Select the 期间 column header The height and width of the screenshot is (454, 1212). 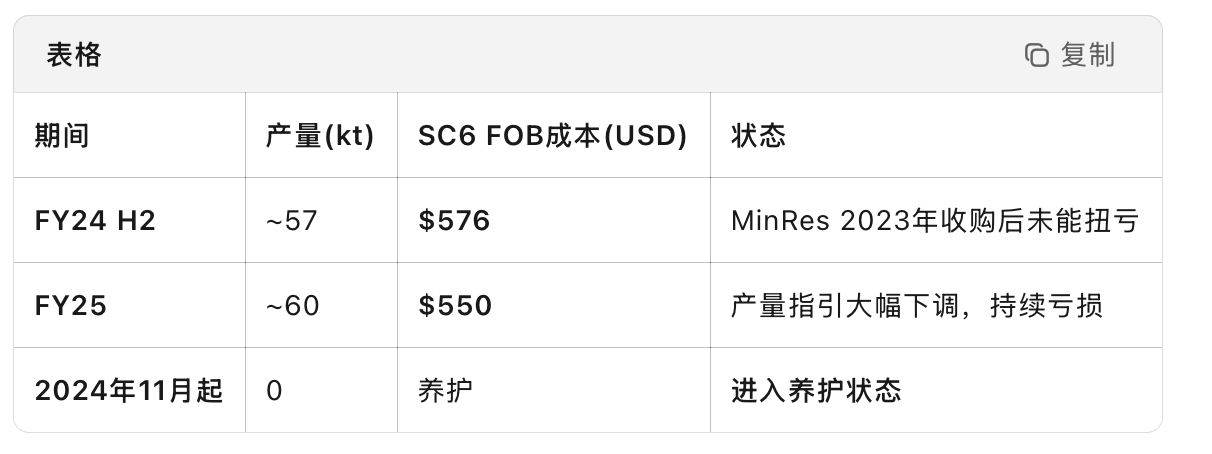tap(62, 136)
